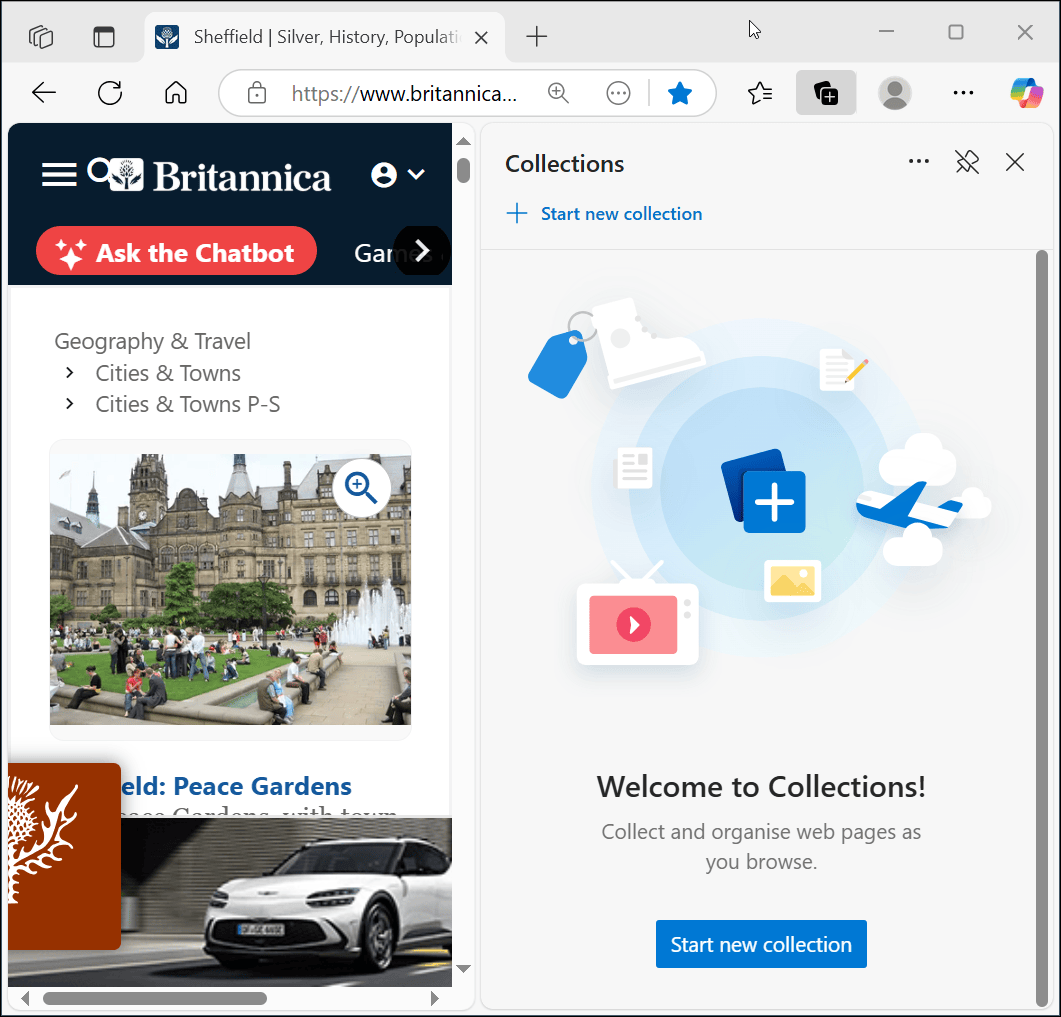1061x1017 pixels.
Task: View site permissions via the lock icon
Action: pos(256,93)
